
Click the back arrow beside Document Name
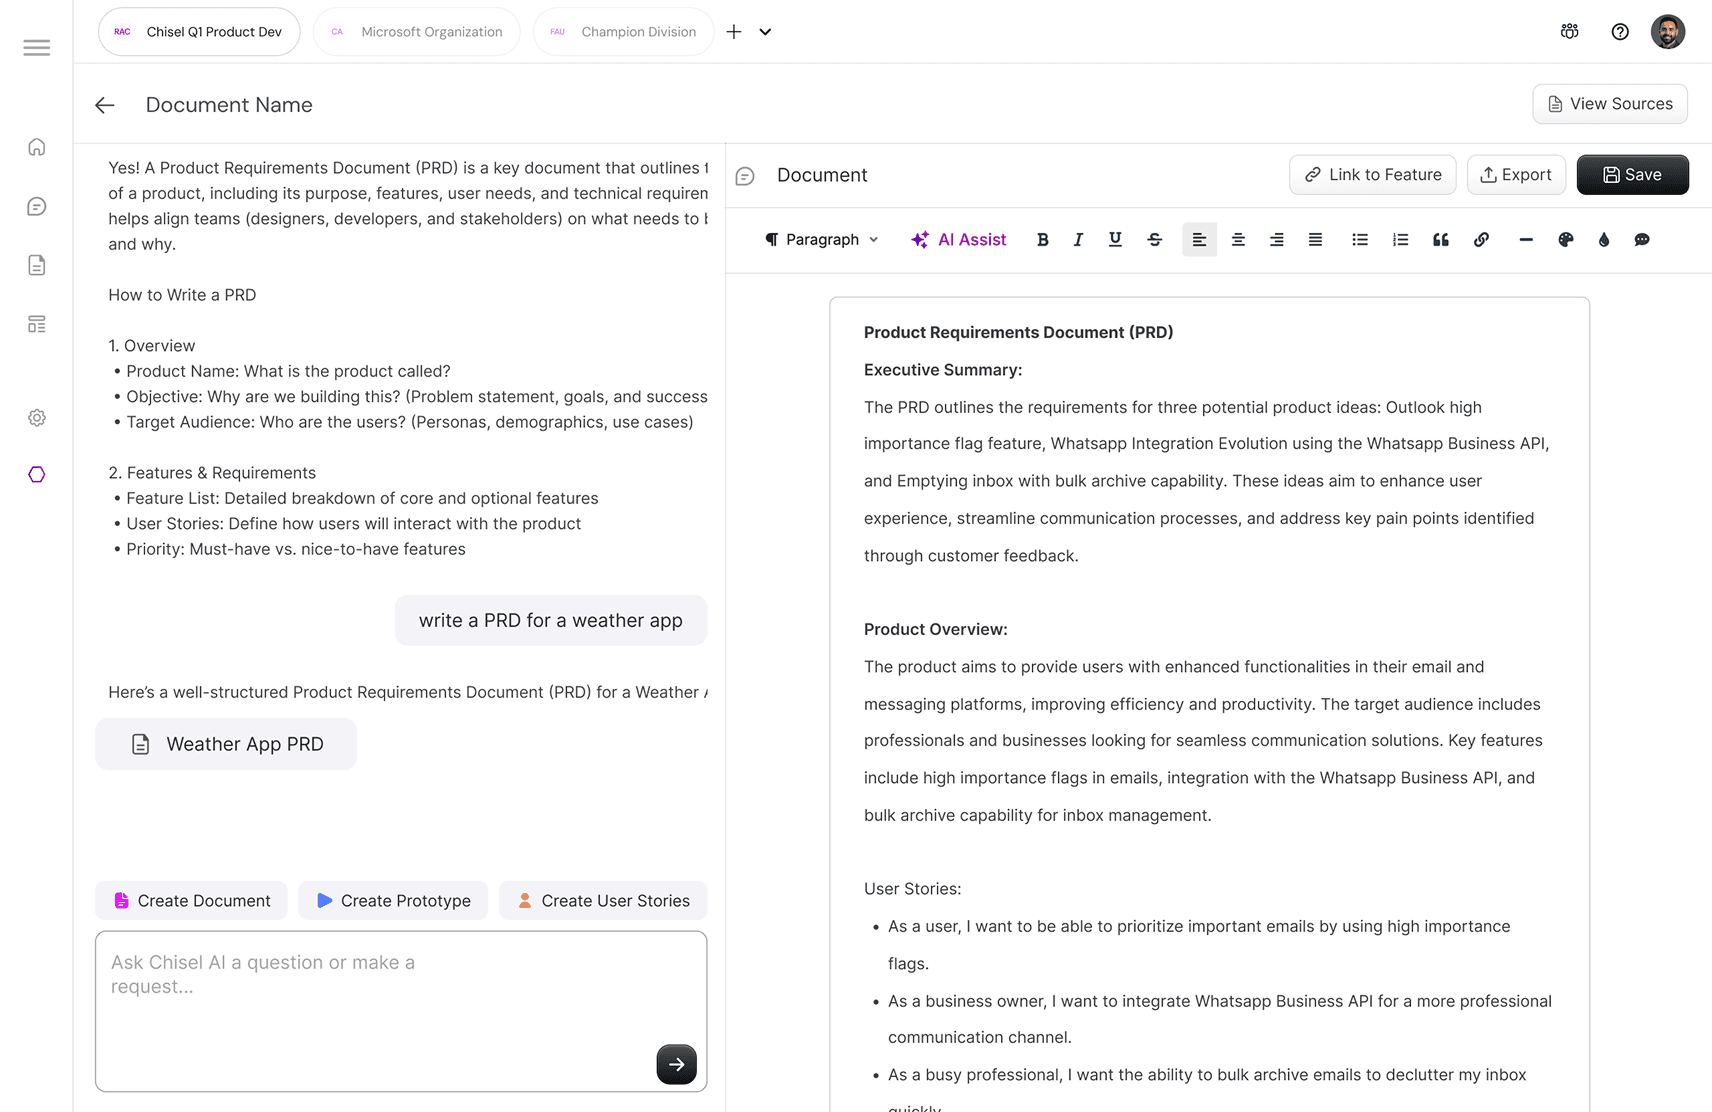105,105
